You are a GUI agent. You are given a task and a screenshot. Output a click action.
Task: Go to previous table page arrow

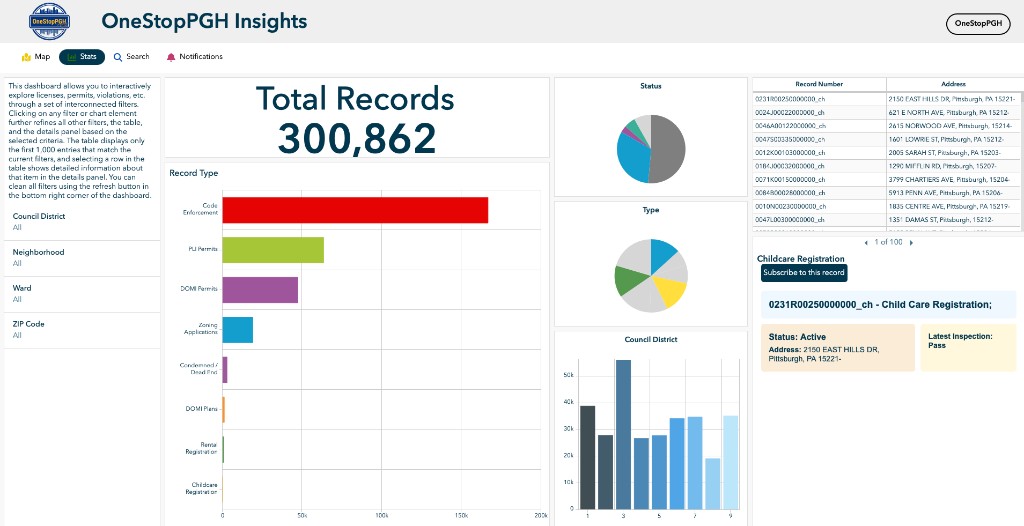coord(866,242)
